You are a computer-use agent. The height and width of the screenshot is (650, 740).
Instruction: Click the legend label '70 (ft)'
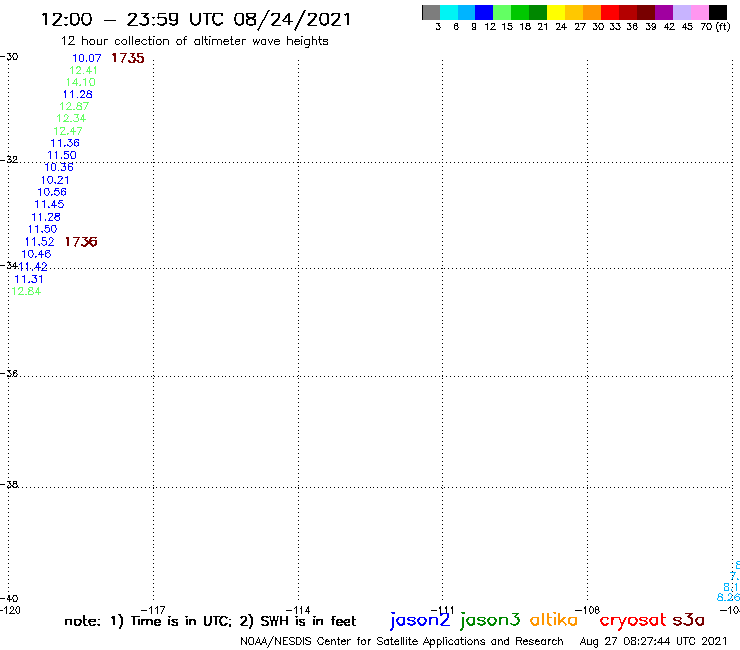click(x=715, y=26)
